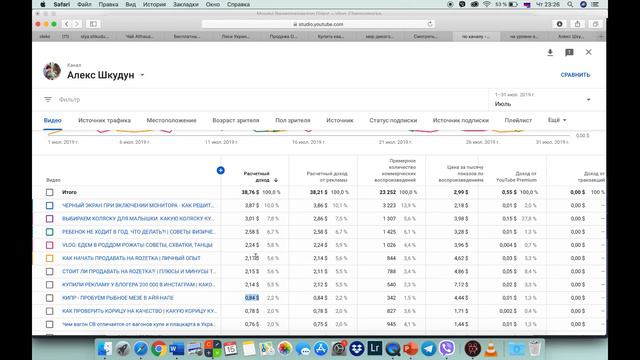The height and width of the screenshot is (360, 640).
Task: Check the ЧЕРНЫЙ ЭКРАН video checkbox
Action: tap(49, 205)
